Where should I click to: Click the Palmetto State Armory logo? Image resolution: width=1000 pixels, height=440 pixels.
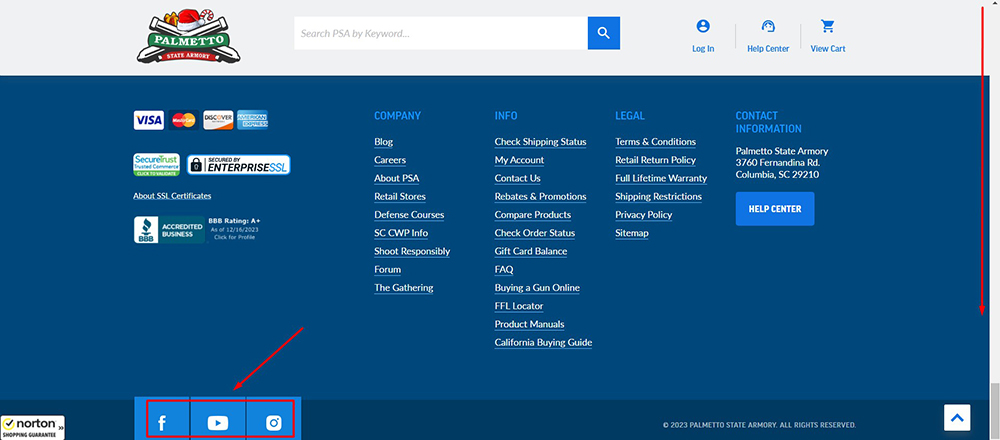(x=188, y=36)
